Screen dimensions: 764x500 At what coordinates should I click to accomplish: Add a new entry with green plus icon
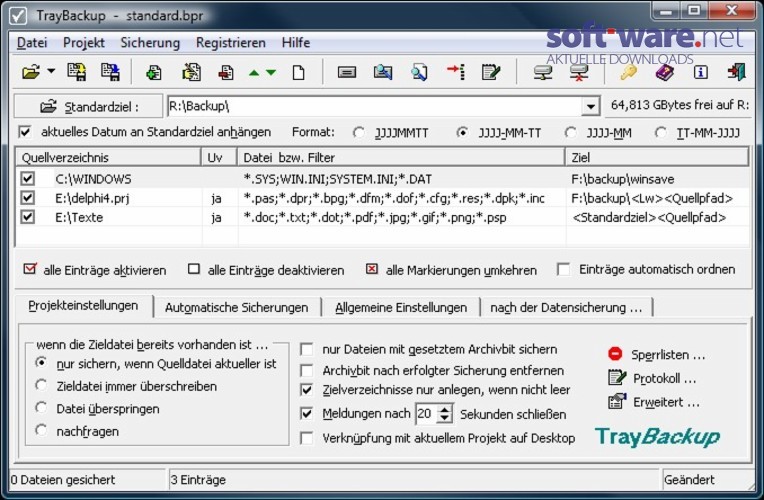[x=154, y=73]
